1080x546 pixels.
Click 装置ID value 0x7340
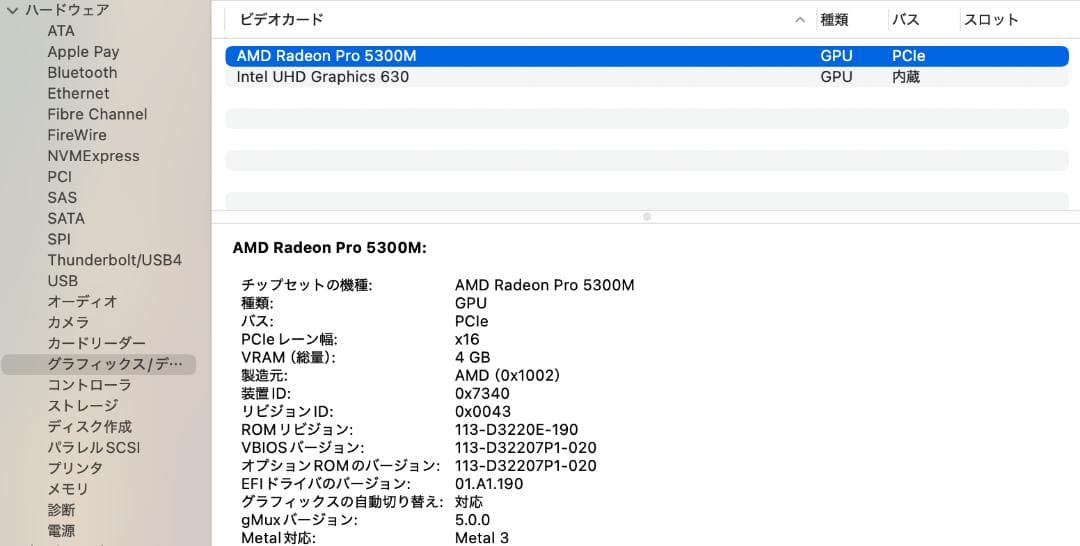coord(482,394)
